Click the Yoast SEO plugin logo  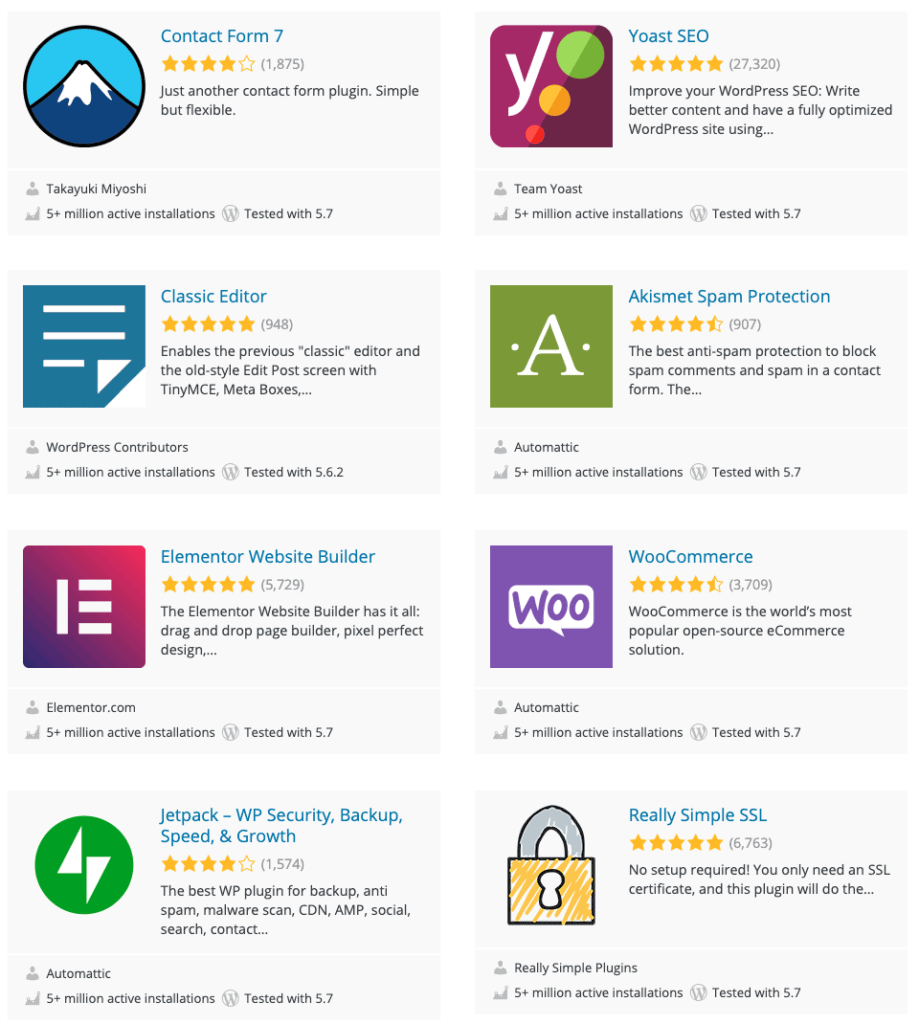coord(551,86)
